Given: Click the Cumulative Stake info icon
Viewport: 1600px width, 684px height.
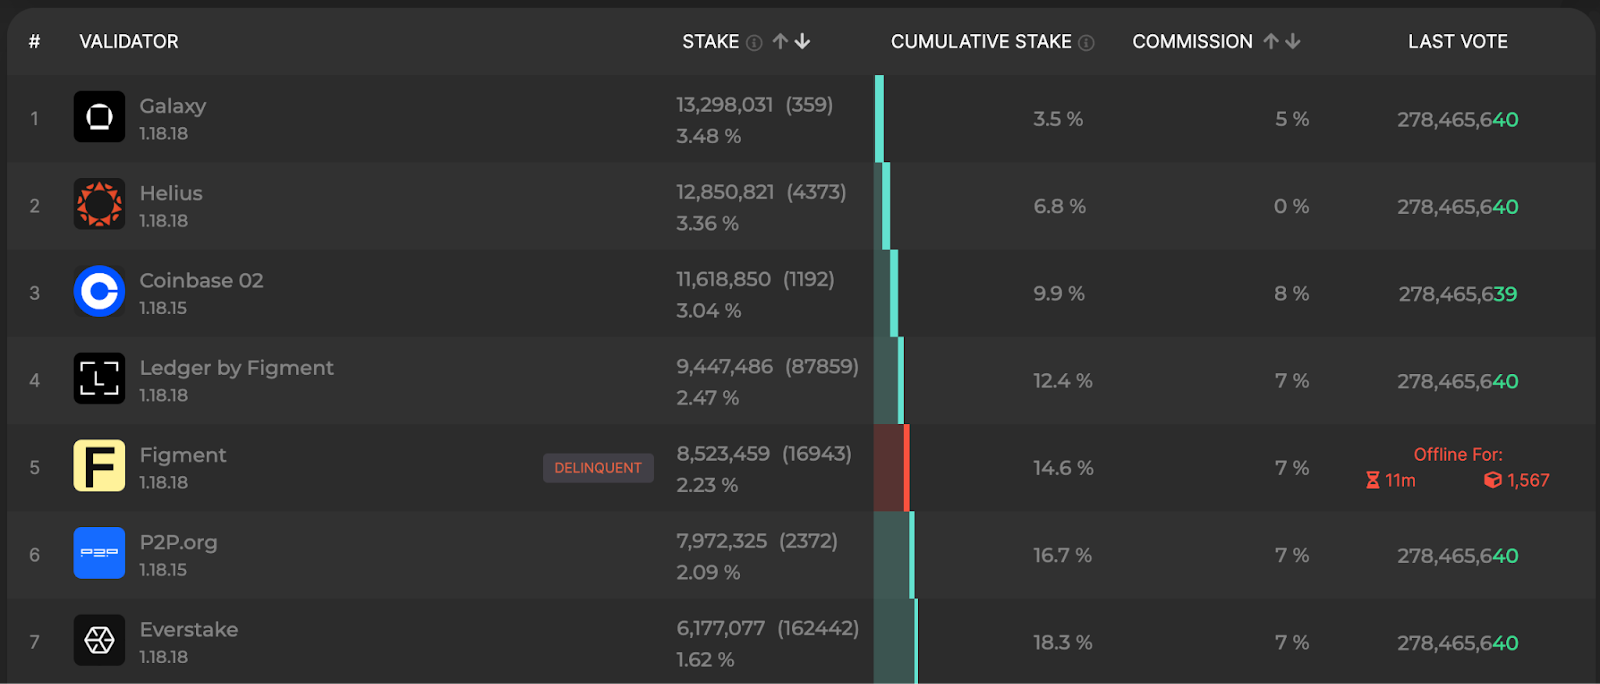Looking at the screenshot, I should pos(1087,42).
